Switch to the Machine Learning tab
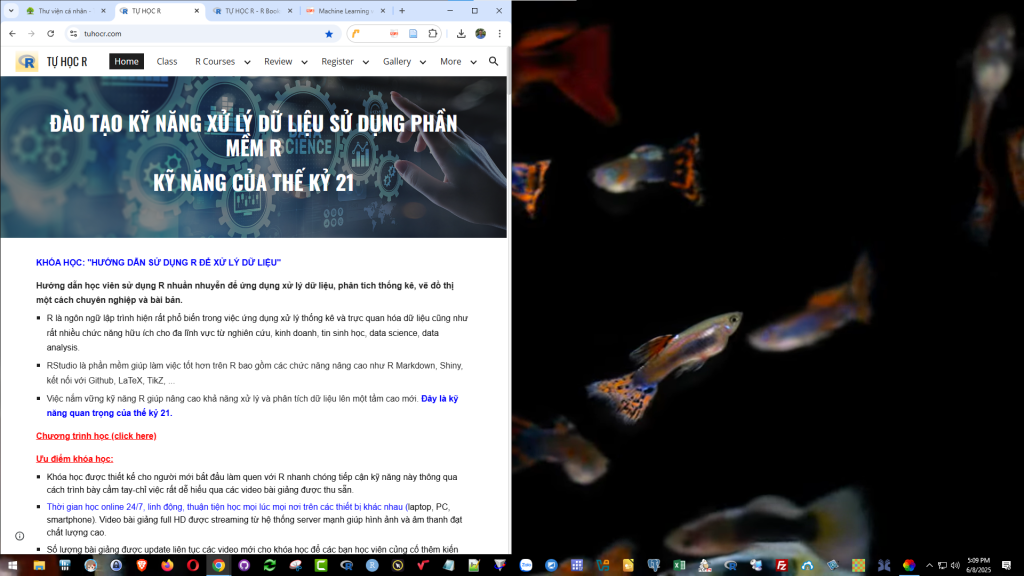This screenshot has height=576, width=1024. (x=345, y=11)
